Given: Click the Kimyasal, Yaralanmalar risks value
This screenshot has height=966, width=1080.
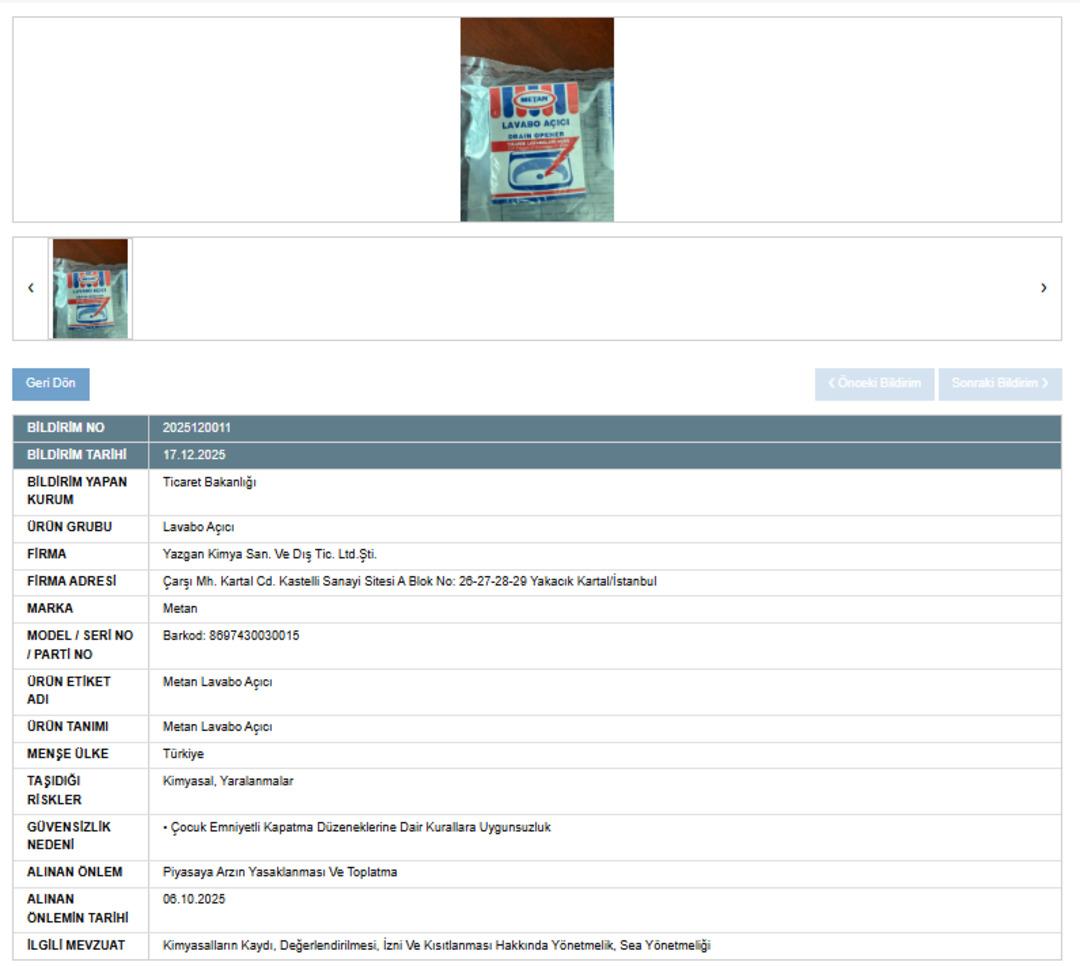Looking at the screenshot, I should pyautogui.click(x=228, y=781).
